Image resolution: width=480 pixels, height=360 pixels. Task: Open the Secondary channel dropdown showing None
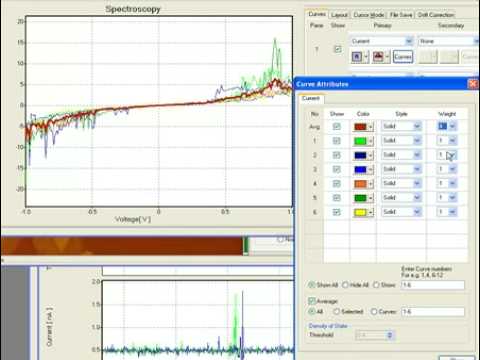(x=449, y=41)
